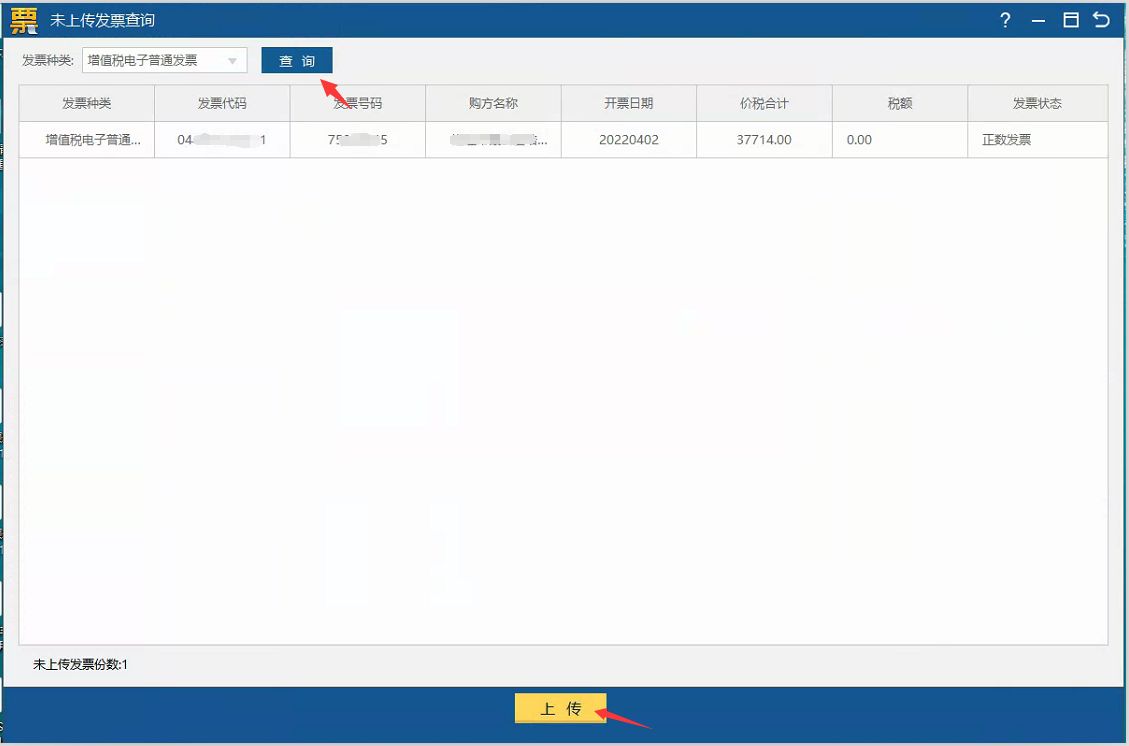Select the 购方名称 column header
Viewport: 1129px width, 746px height.
click(493, 104)
